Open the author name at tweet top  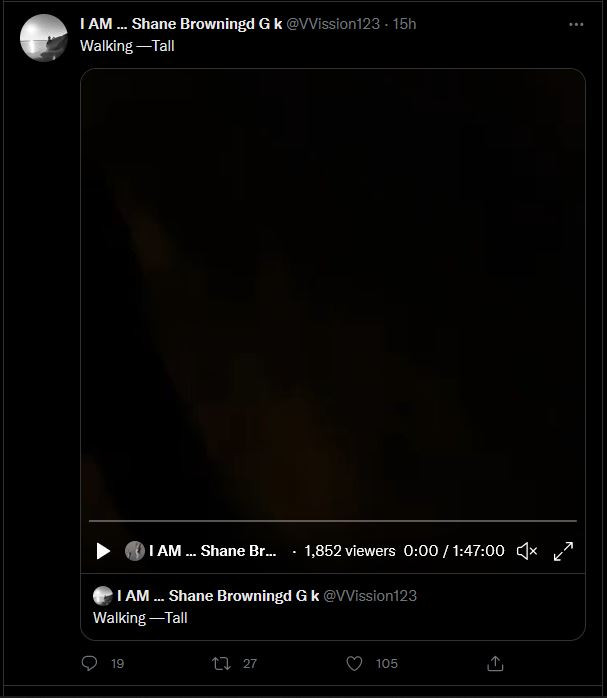pyautogui.click(x=181, y=24)
